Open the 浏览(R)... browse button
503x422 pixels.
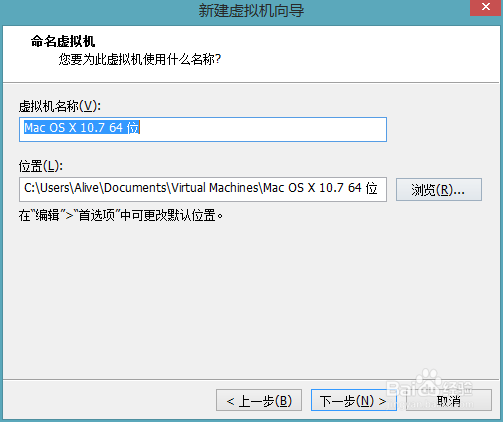point(439,189)
